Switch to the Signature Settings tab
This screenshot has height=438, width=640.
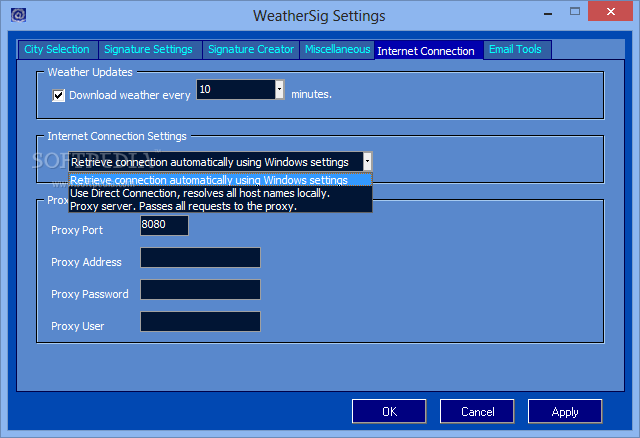point(149,50)
